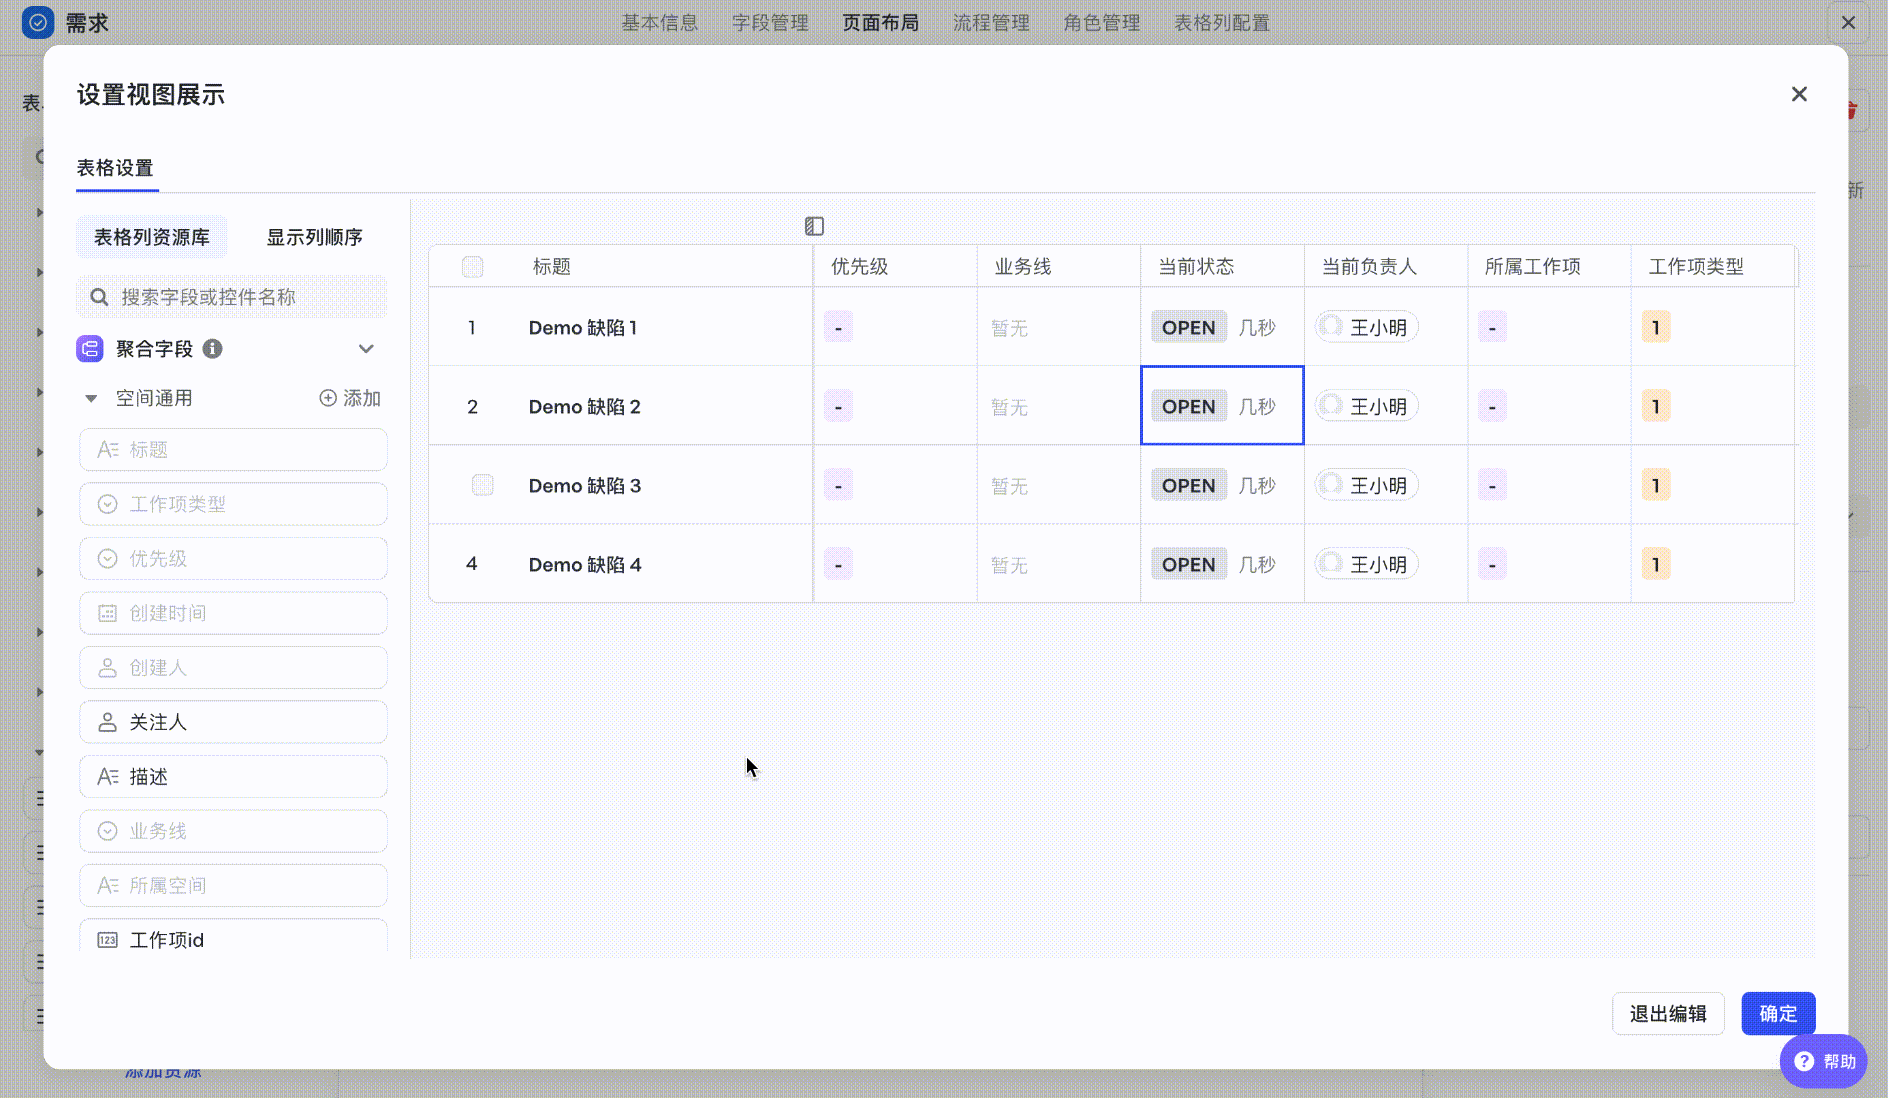
Task: Click the 描述 text-type icon
Action: [108, 777]
